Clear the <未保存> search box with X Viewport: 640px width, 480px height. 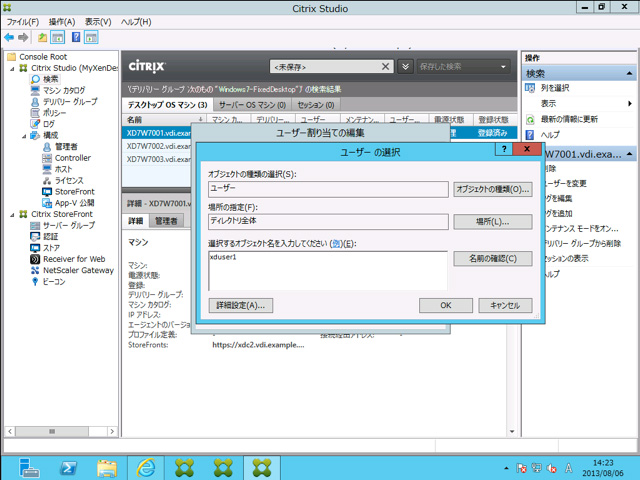[x=385, y=67]
